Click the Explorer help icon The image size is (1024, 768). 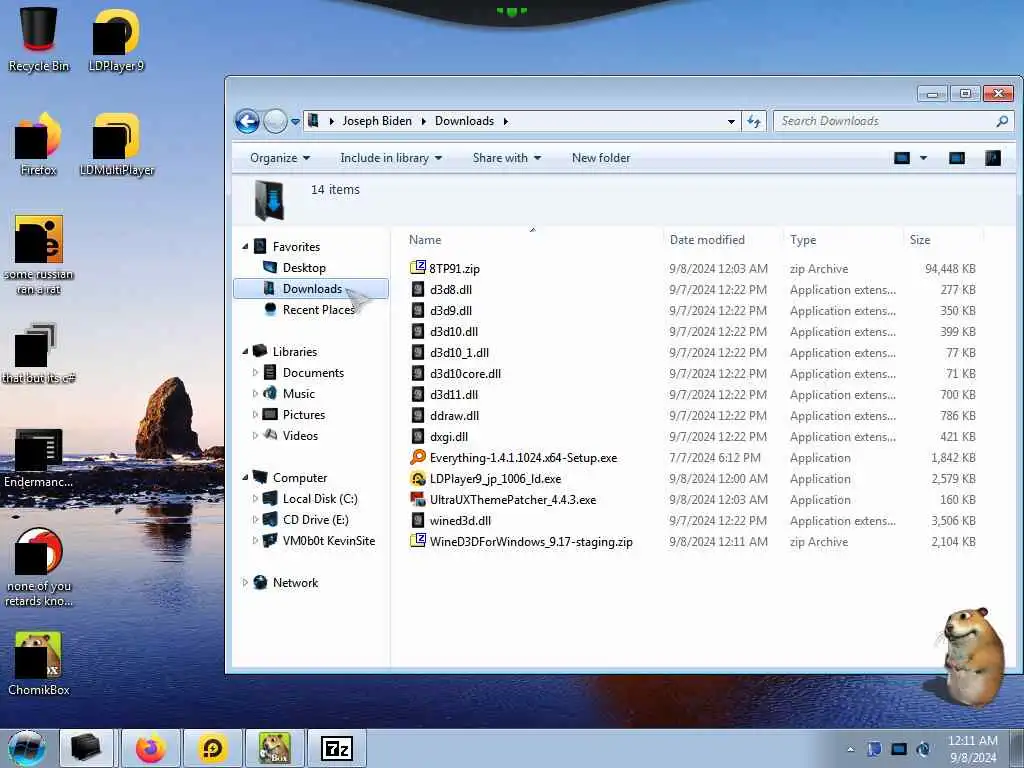point(993,158)
